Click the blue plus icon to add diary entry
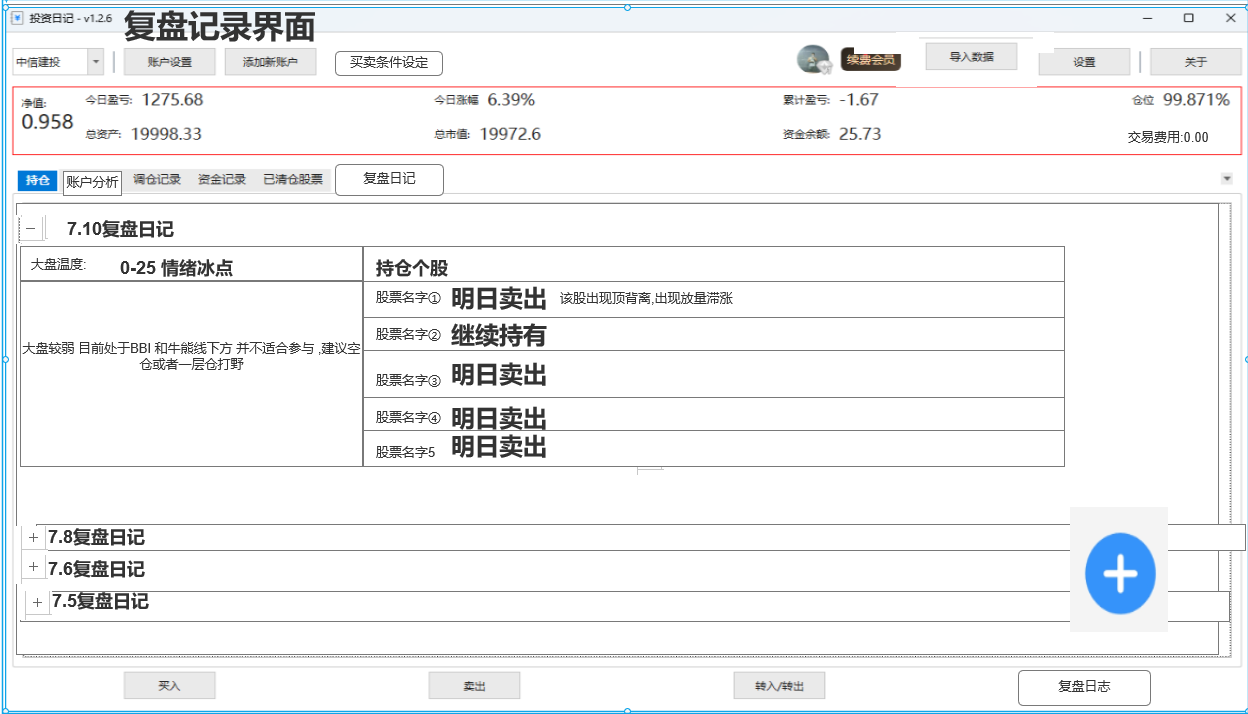Image resolution: width=1248 pixels, height=714 pixels. 1119,571
